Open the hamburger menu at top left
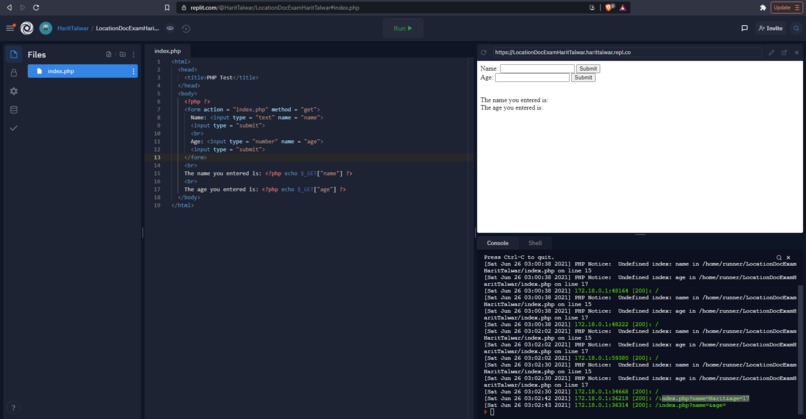This screenshot has width=806, height=419. tap(10, 28)
